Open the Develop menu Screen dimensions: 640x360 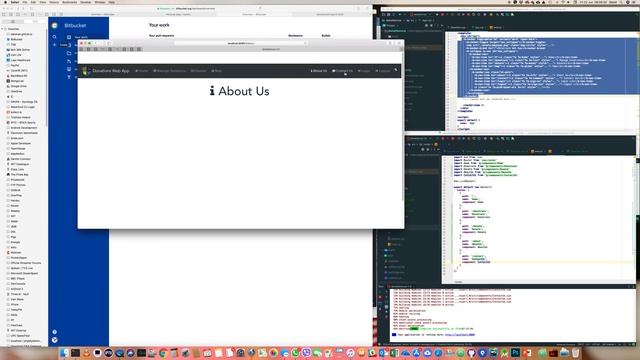[x=86, y=2]
